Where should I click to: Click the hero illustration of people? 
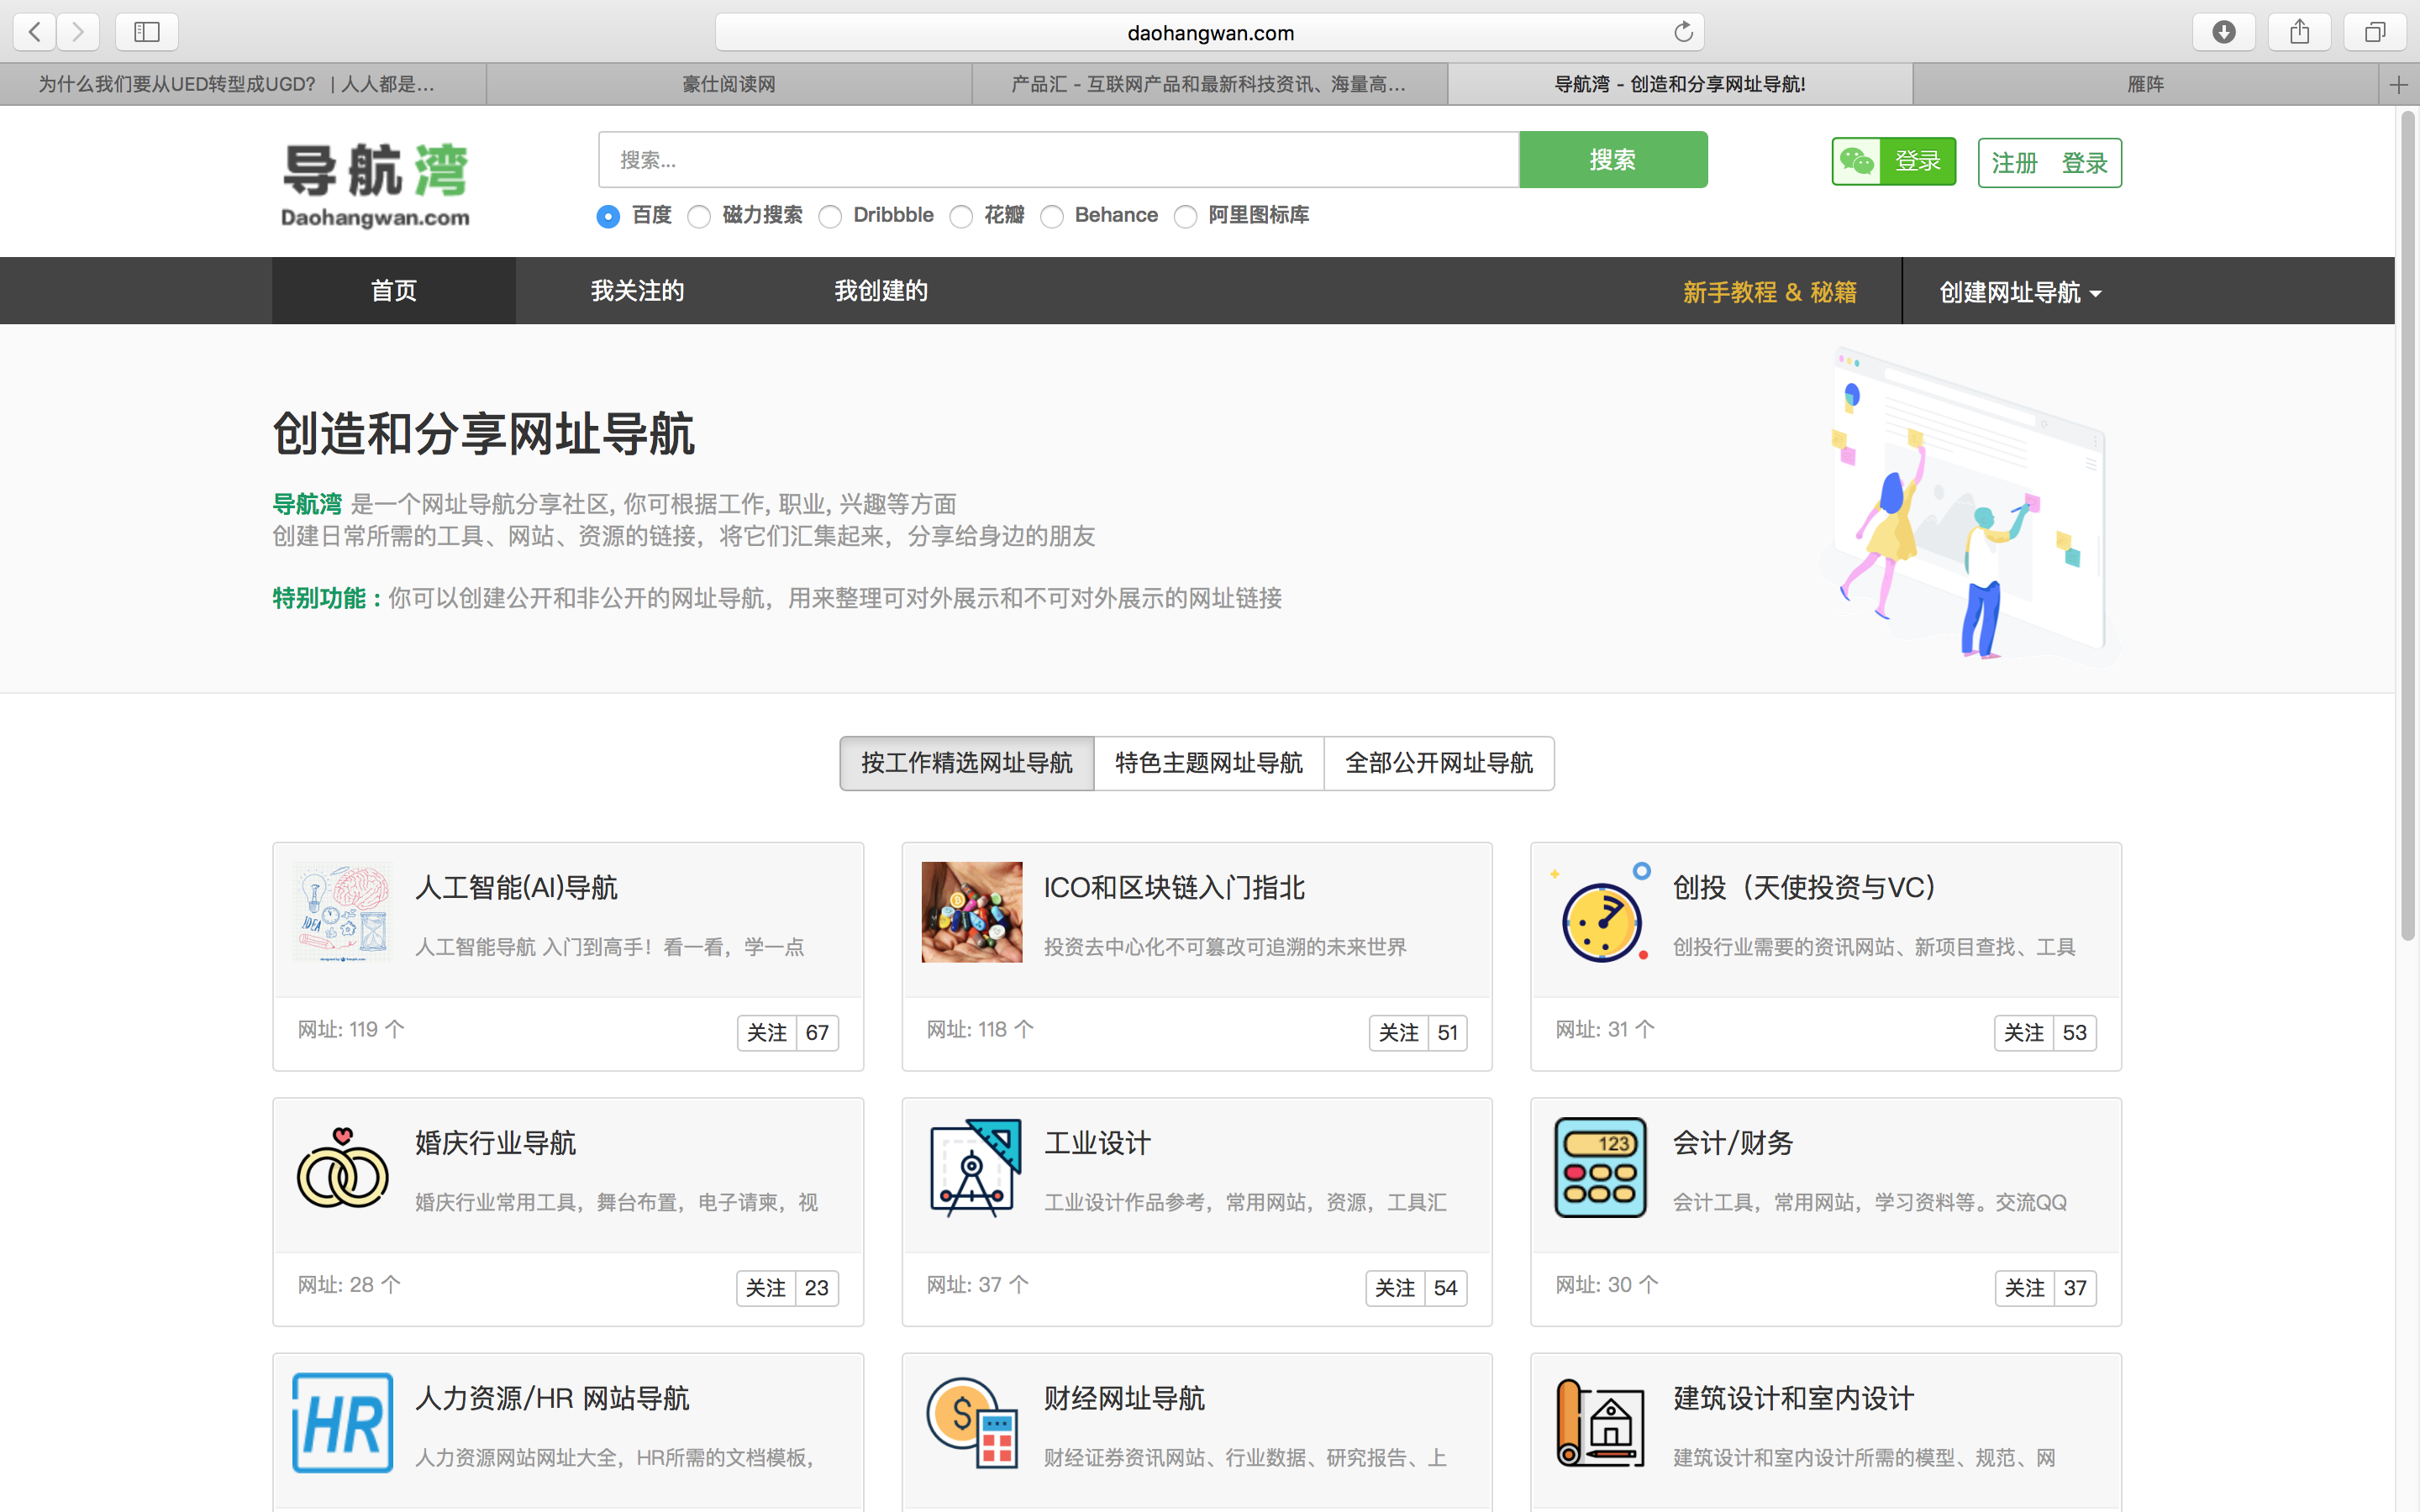1970,505
